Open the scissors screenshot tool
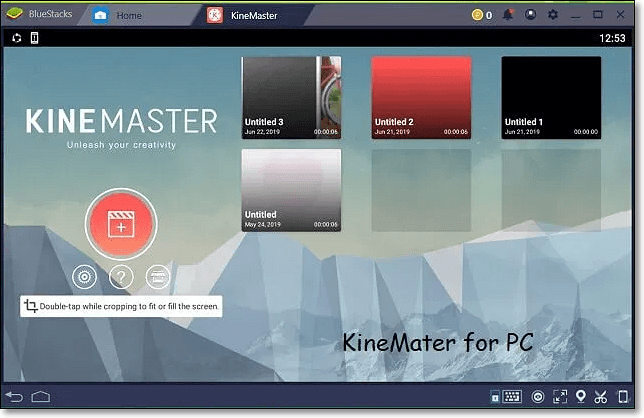 tap(600, 397)
